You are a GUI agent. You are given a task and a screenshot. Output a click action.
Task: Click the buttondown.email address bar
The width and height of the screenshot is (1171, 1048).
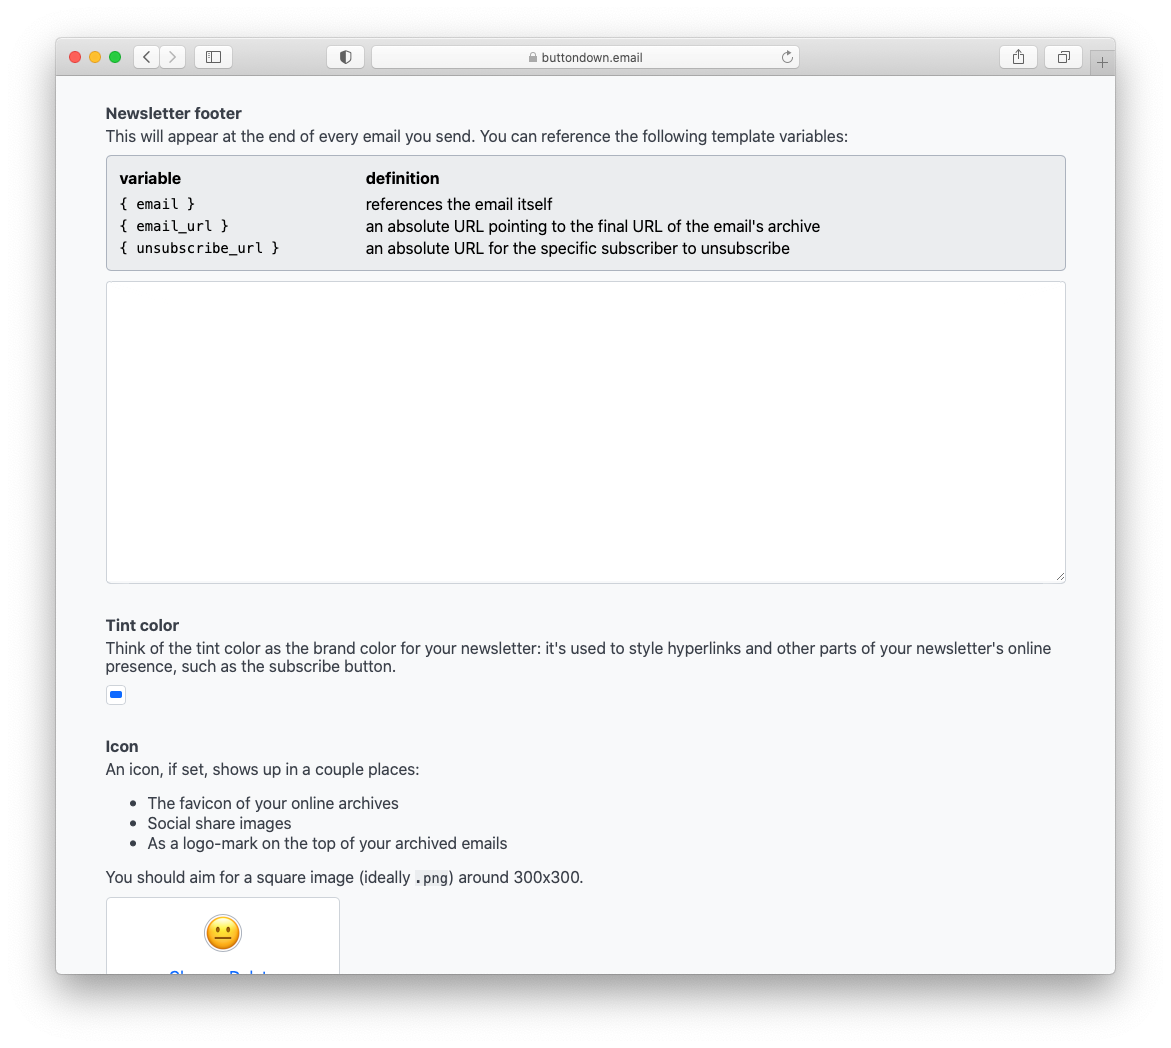(600, 58)
